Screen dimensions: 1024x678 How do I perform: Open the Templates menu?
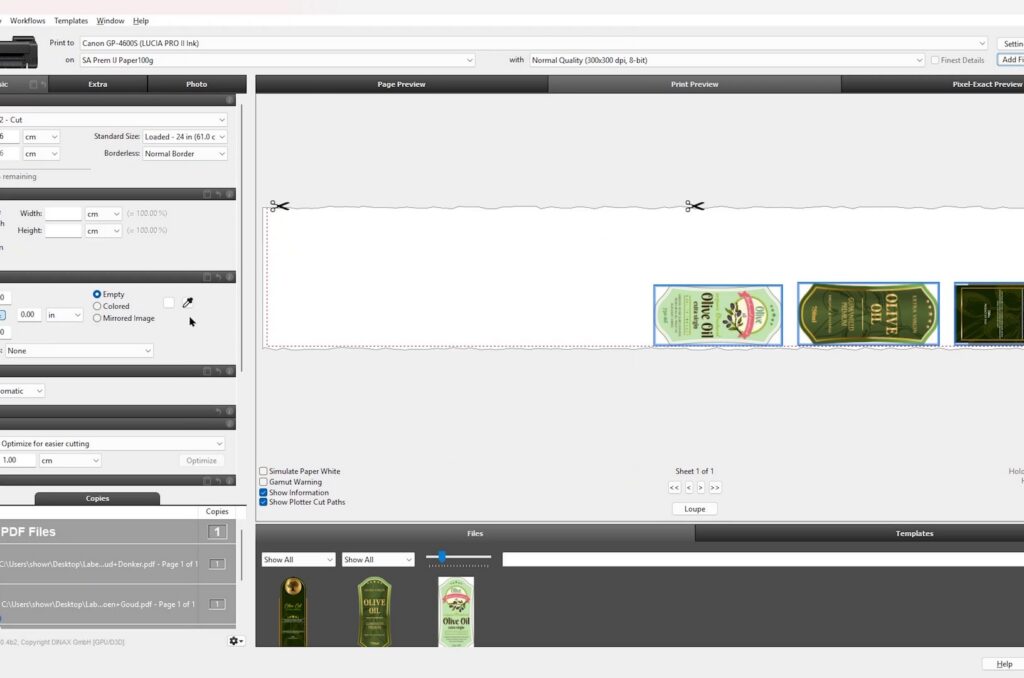coord(71,21)
